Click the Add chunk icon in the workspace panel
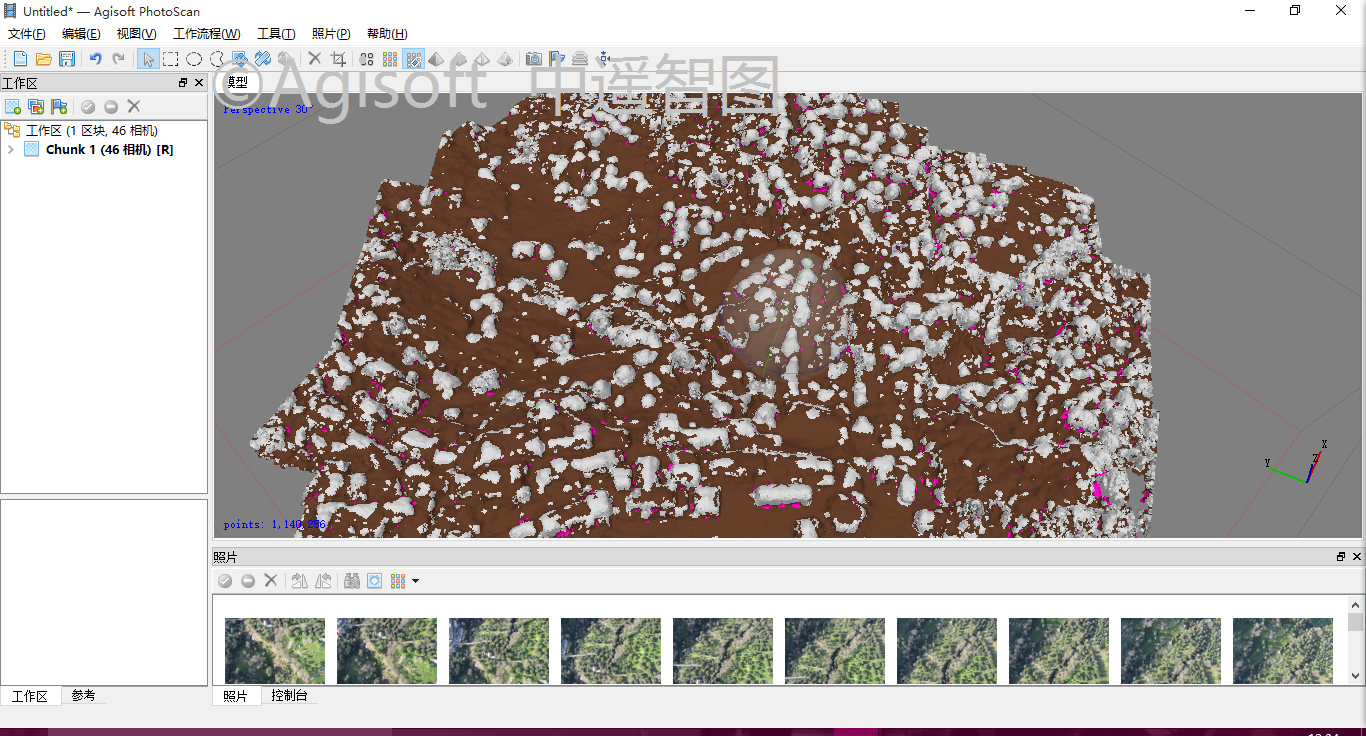Image resolution: width=1366 pixels, height=736 pixels. pos(13,106)
